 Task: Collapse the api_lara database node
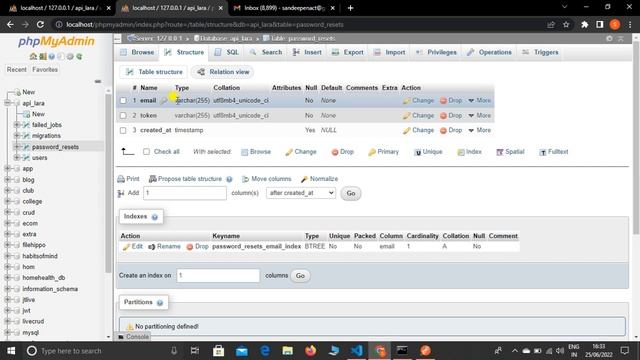click(x=7, y=103)
